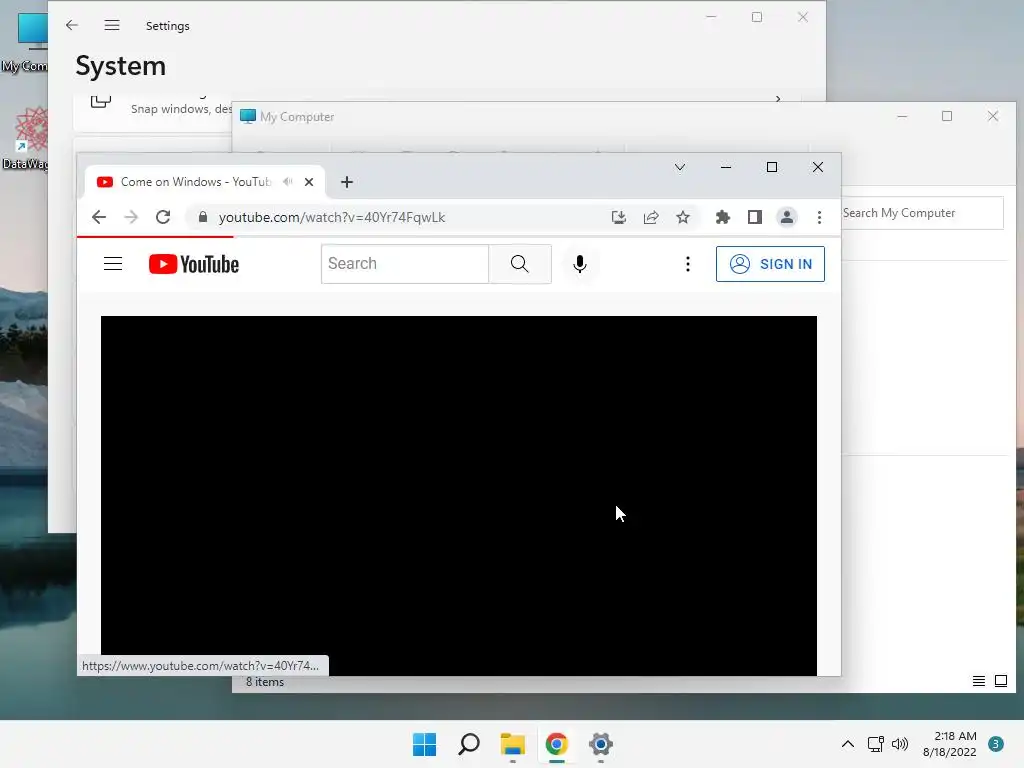The height and width of the screenshot is (768, 1024).
Task: Click the youtube.com address bar URL
Action: [x=332, y=217]
